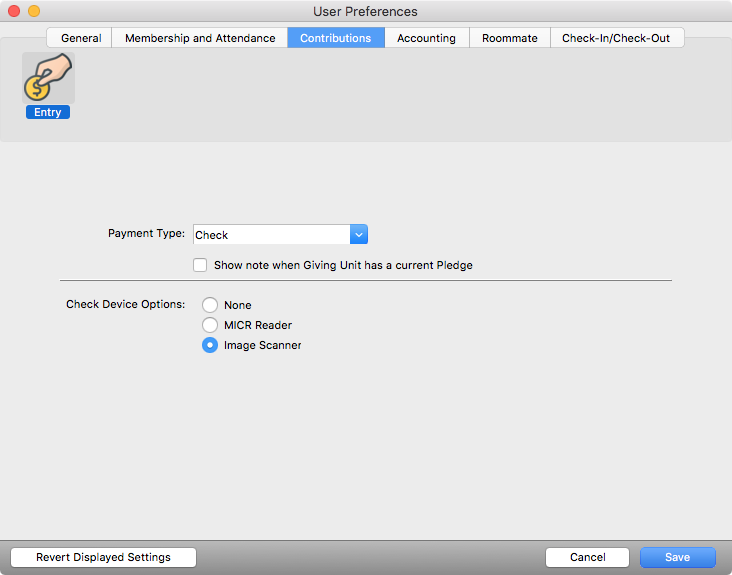This screenshot has width=732, height=575.
Task: Click the User Preferences title bar
Action: coord(366,11)
